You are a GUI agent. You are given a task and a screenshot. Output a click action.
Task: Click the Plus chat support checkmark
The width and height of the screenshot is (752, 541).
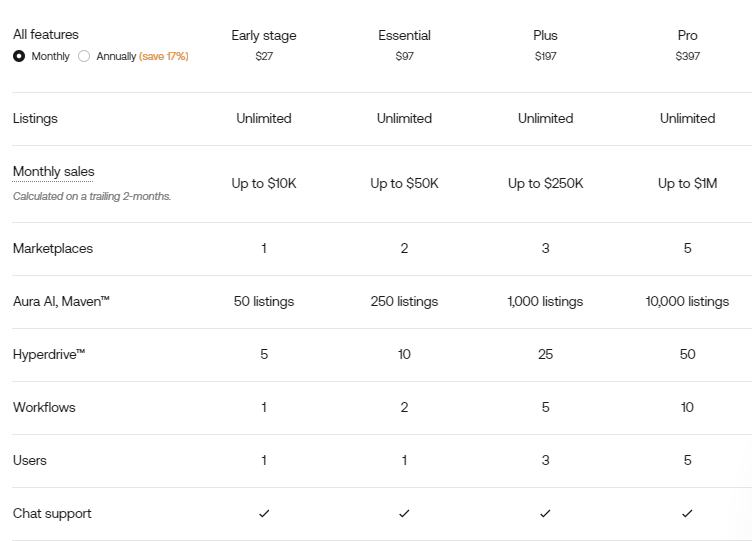pos(545,514)
